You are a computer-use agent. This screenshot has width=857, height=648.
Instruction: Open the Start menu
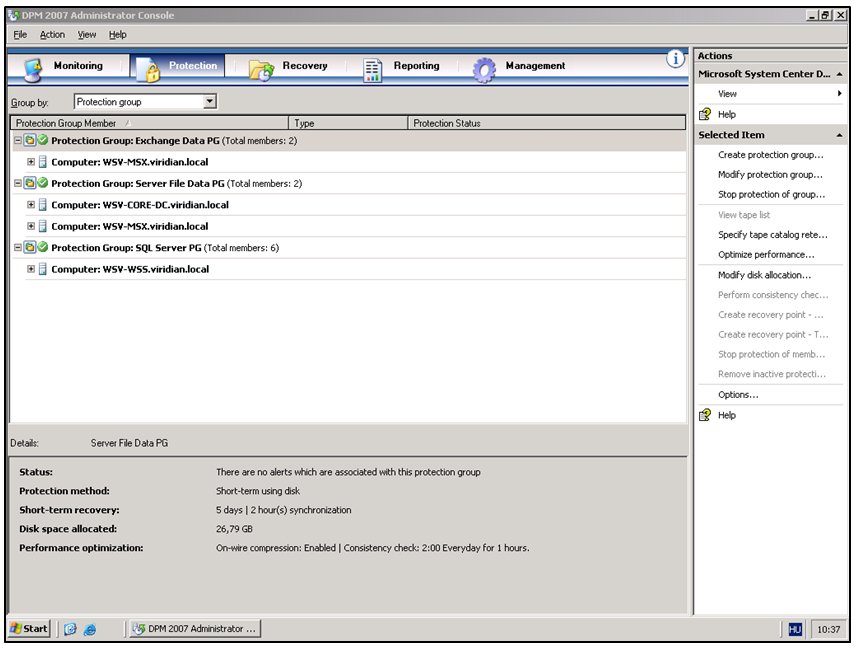coord(29,629)
